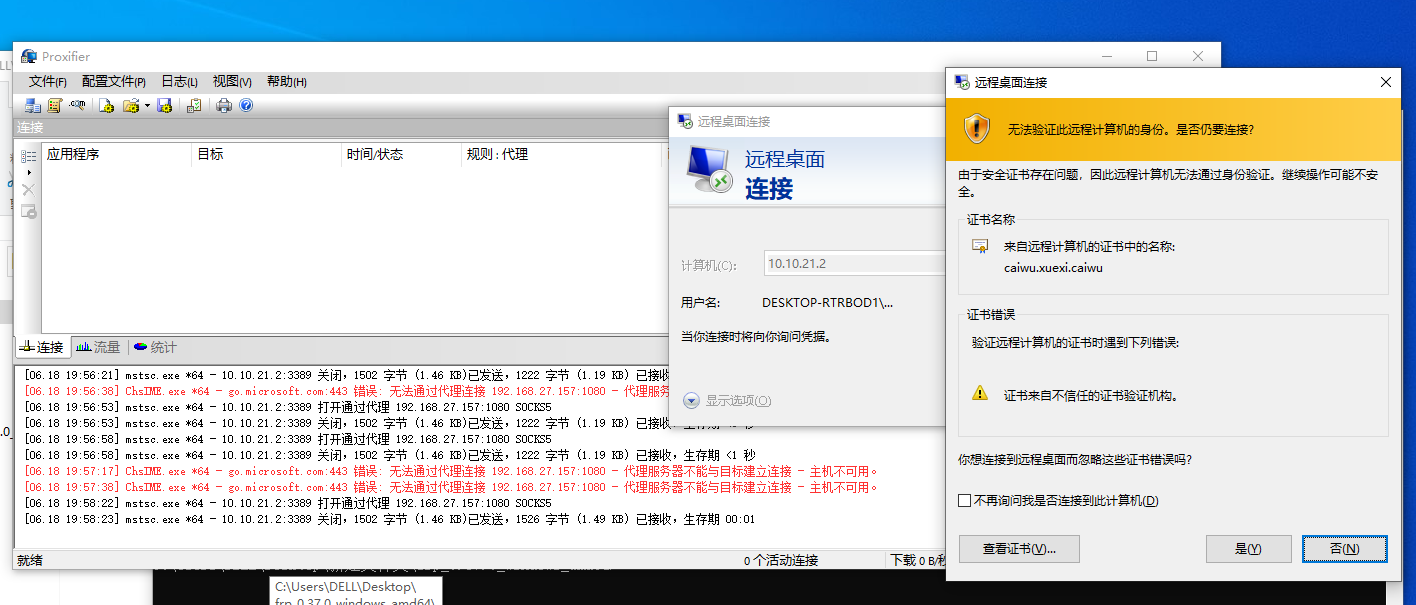This screenshot has height=605, width=1416.
Task: Click the 就绪 status bar text
Action: click(30, 561)
